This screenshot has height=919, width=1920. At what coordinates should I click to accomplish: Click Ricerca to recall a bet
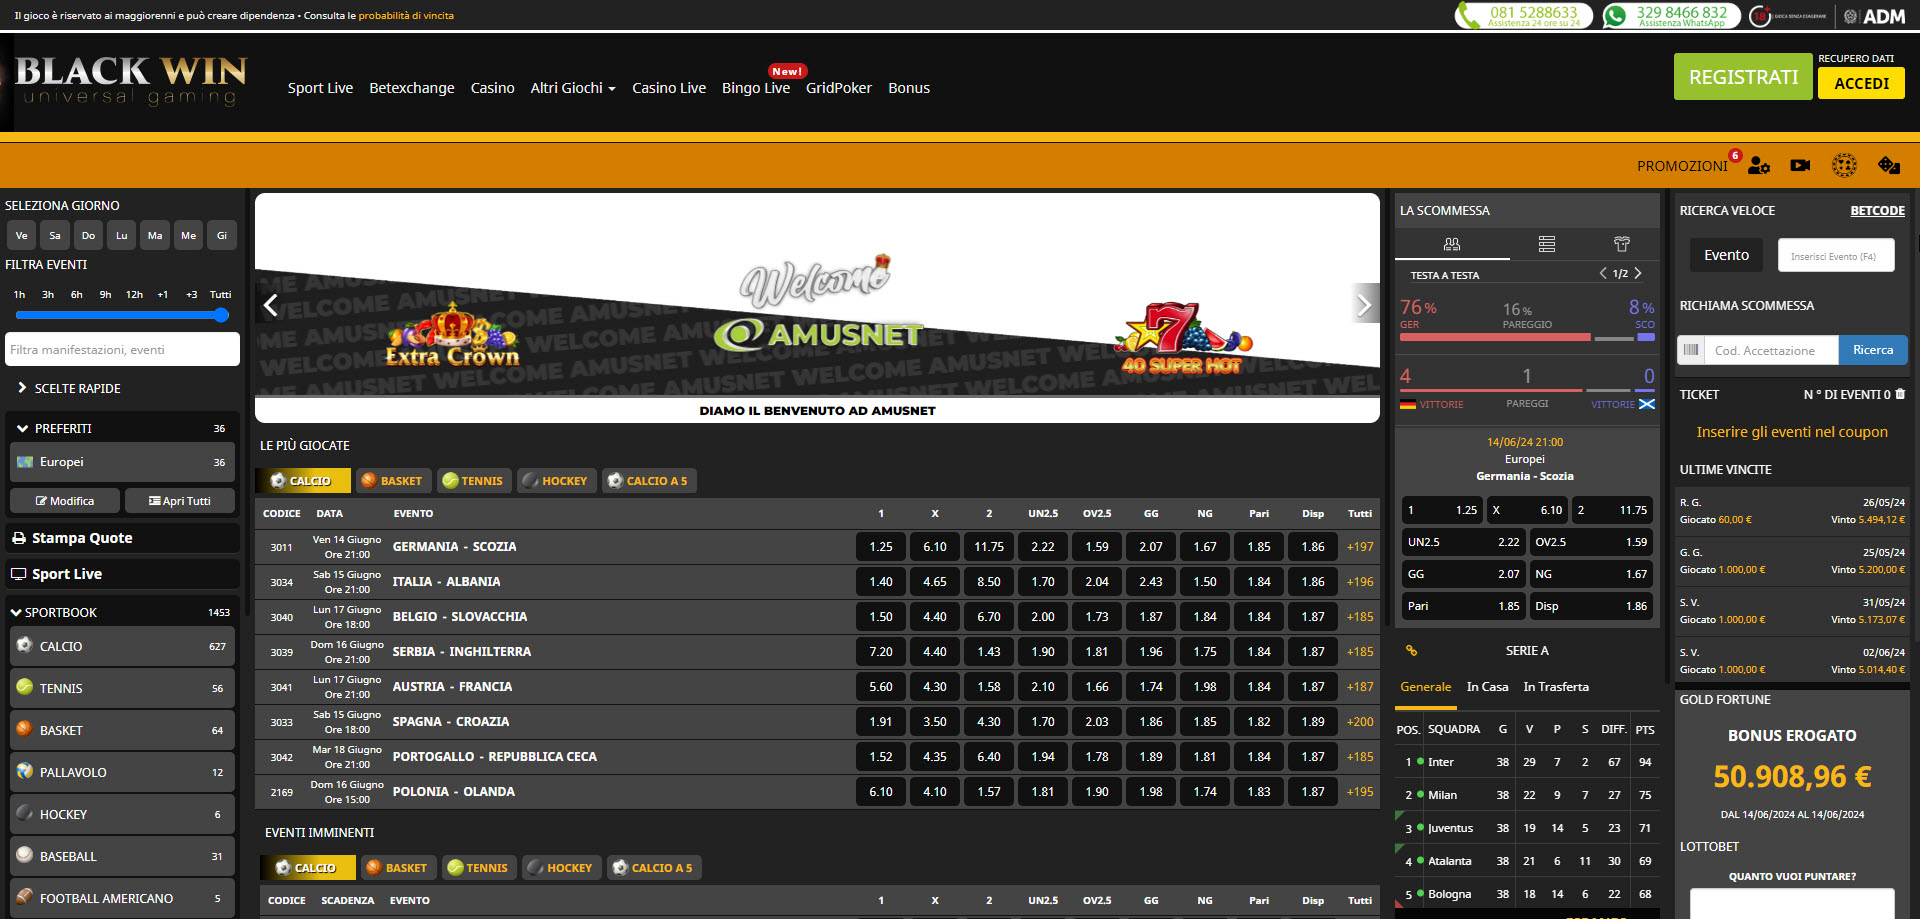(x=1873, y=350)
